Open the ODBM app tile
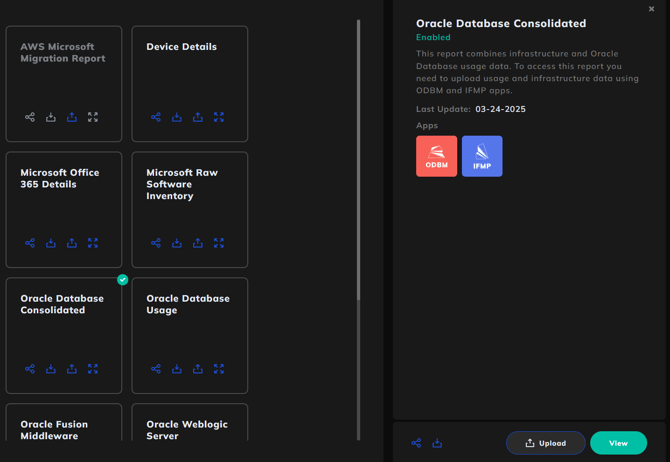This screenshot has width=670, height=462. 436,156
